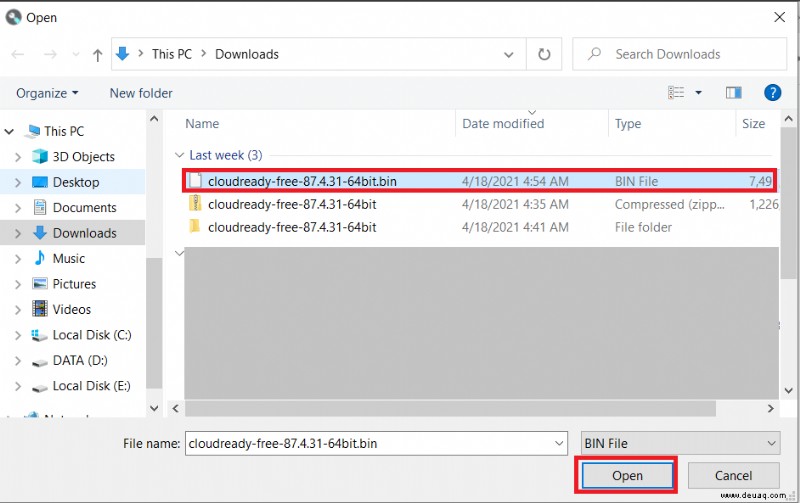Open Music in the sidebar

(x=69, y=259)
